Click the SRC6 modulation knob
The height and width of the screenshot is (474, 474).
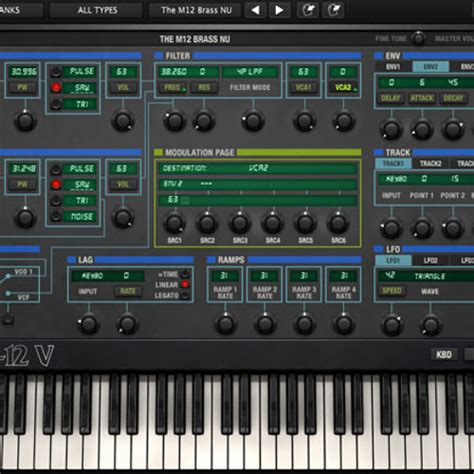[338, 223]
